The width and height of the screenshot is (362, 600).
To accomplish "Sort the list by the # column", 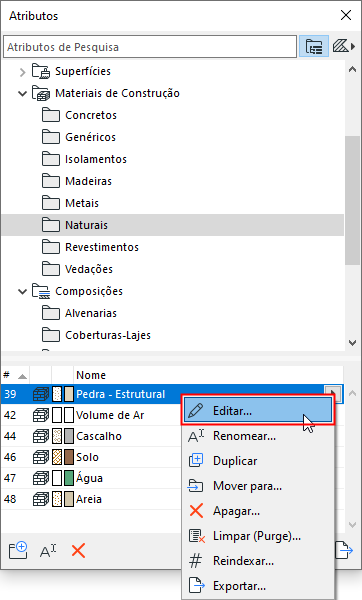I will [15, 375].
